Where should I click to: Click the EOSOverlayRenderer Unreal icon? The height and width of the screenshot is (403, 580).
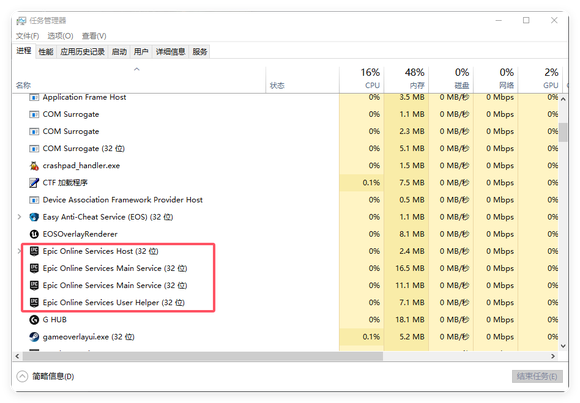(34, 234)
